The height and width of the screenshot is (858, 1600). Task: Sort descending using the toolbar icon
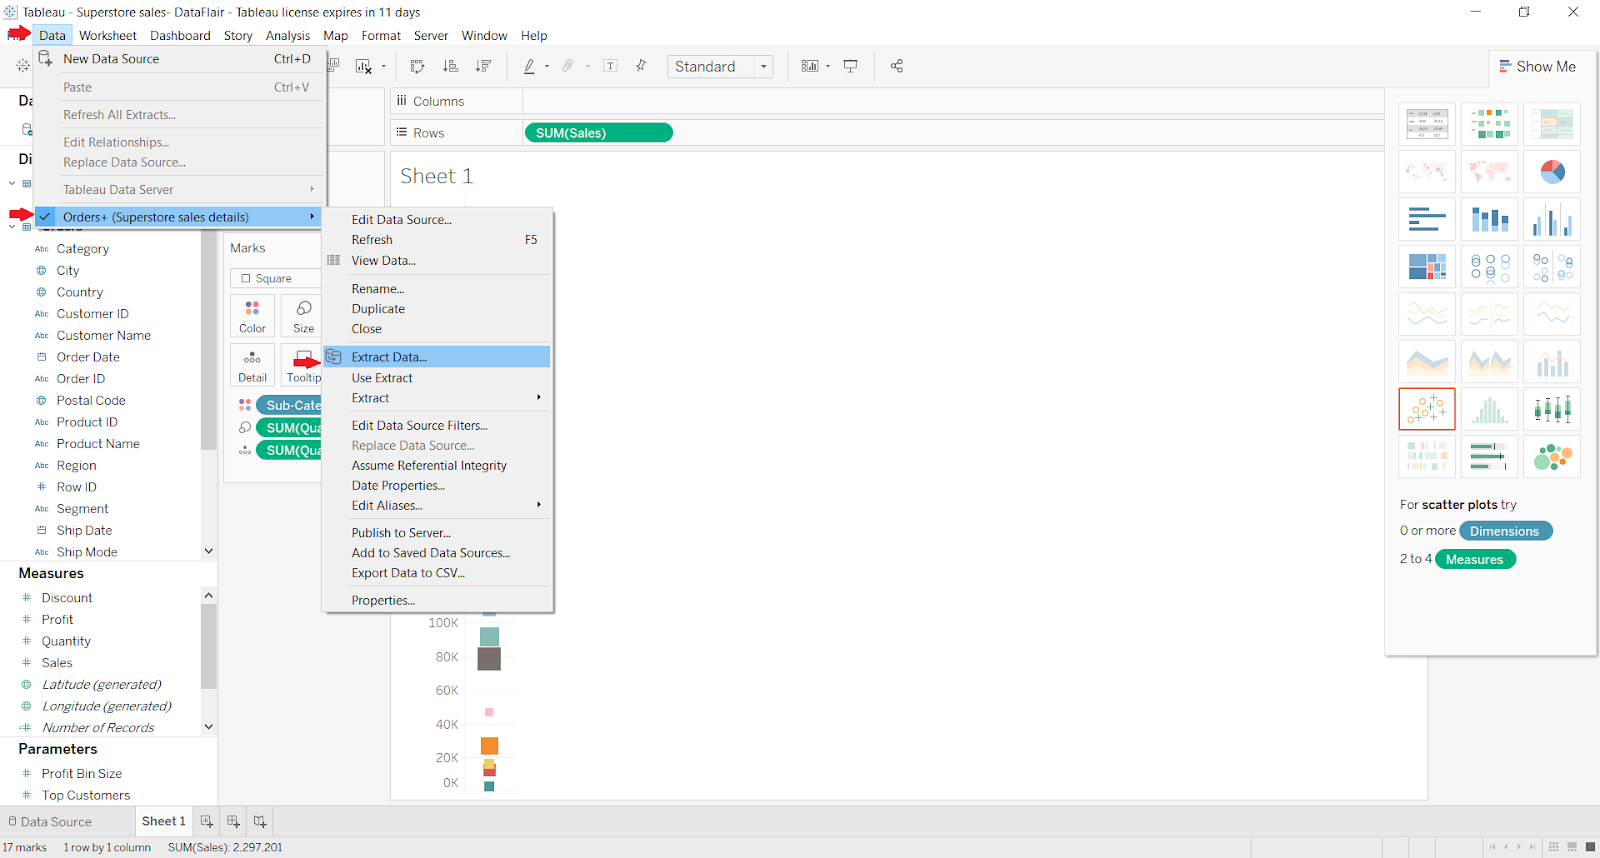(483, 66)
